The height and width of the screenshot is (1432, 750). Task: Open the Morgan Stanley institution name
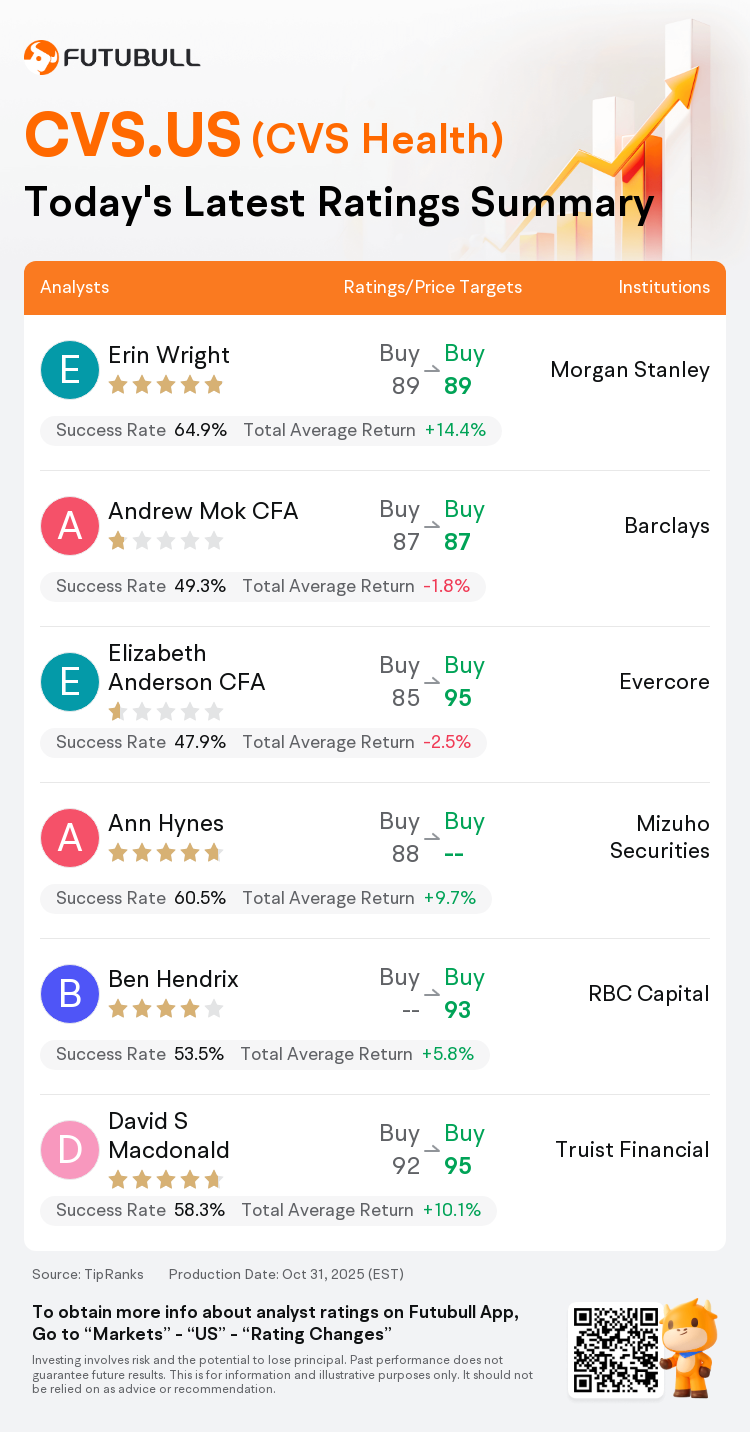(x=630, y=370)
